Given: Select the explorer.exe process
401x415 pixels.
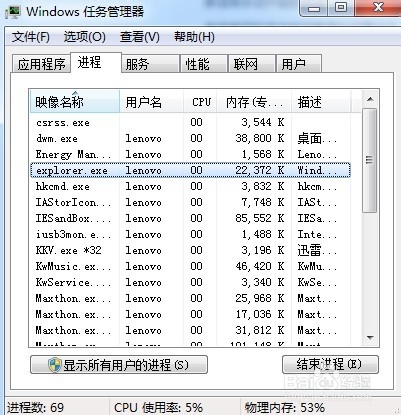Looking at the screenshot, I should coord(190,170).
